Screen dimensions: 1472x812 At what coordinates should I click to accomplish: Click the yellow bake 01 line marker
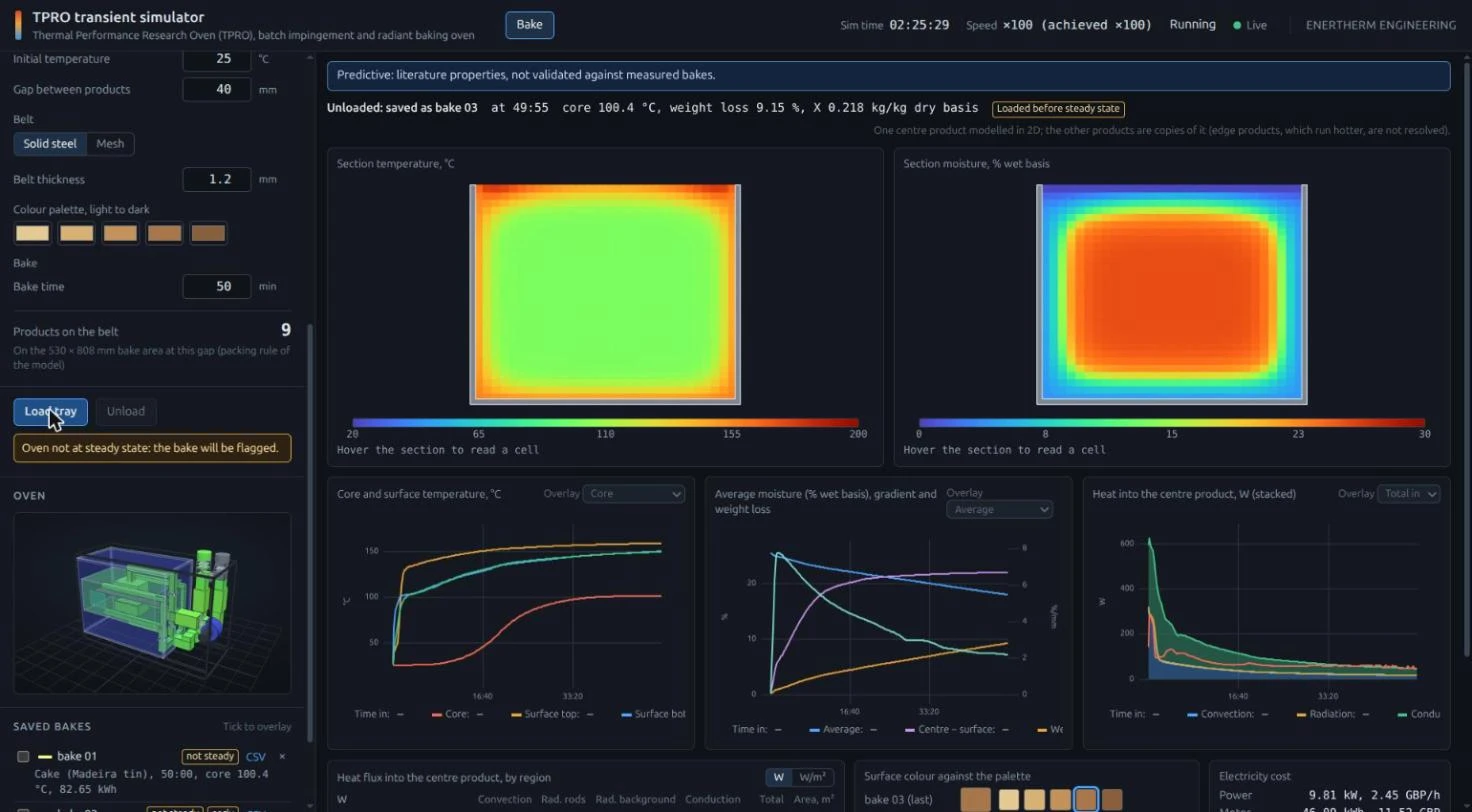point(44,757)
